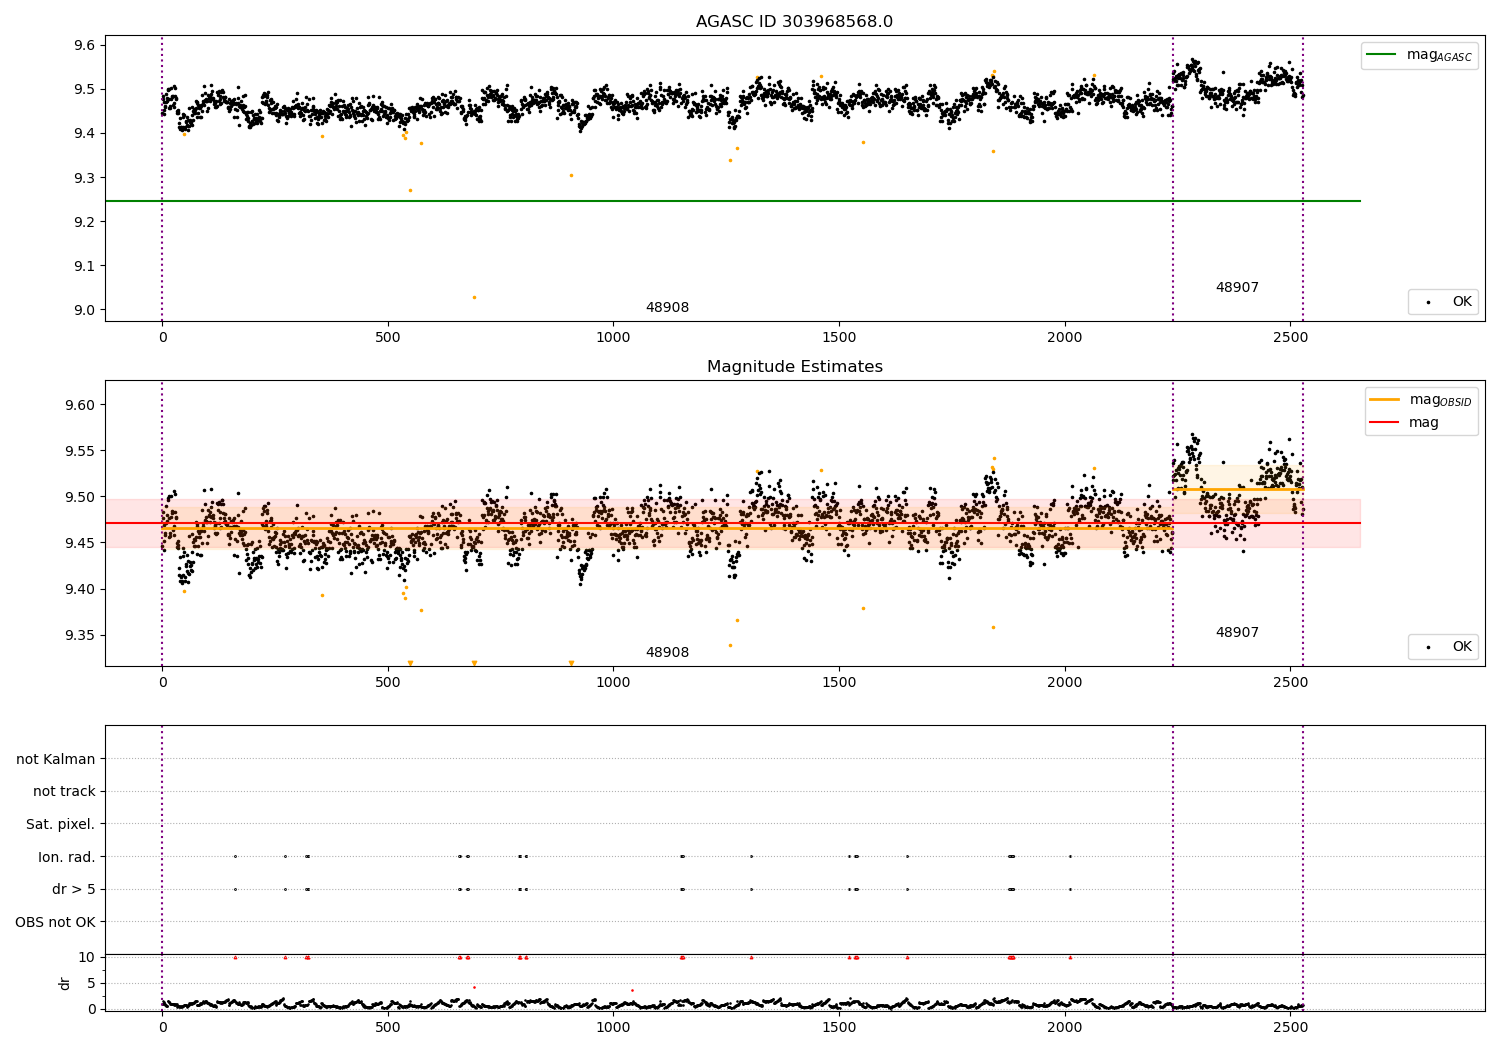
Task: Click the red horizontal mag line in Magnitude Estimates
Action: 733,523
